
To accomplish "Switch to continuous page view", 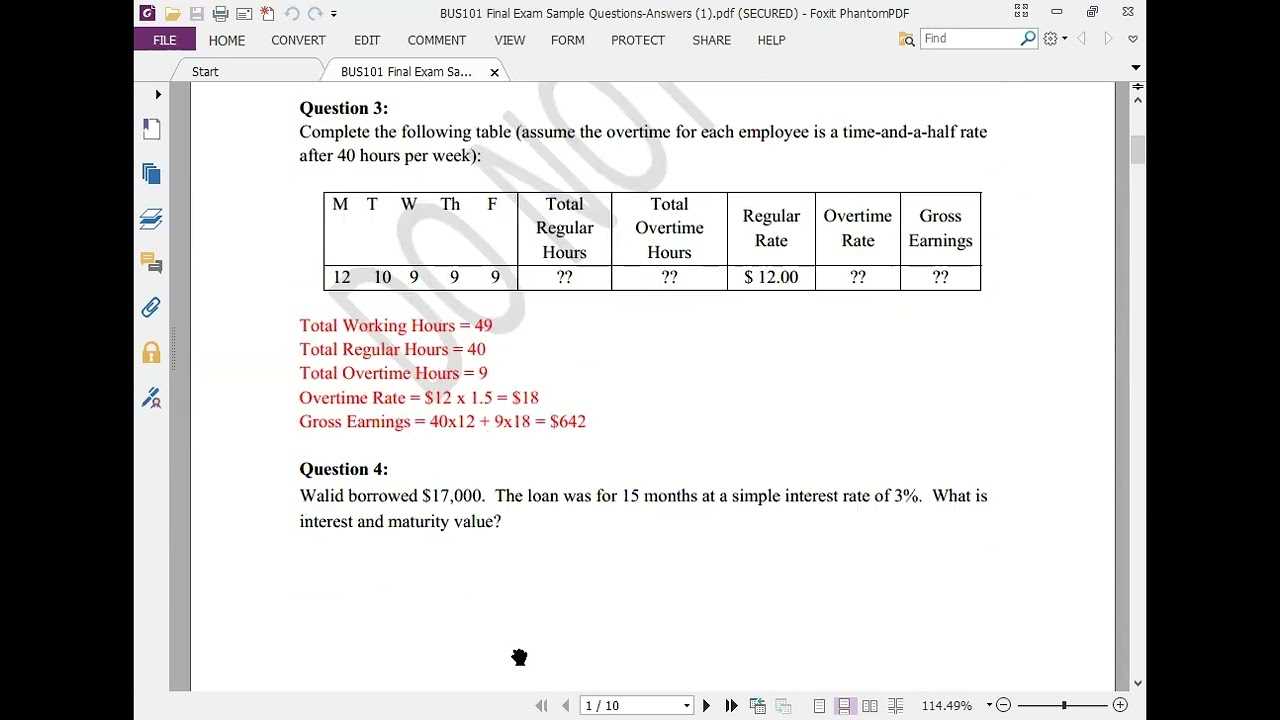I will click(844, 705).
